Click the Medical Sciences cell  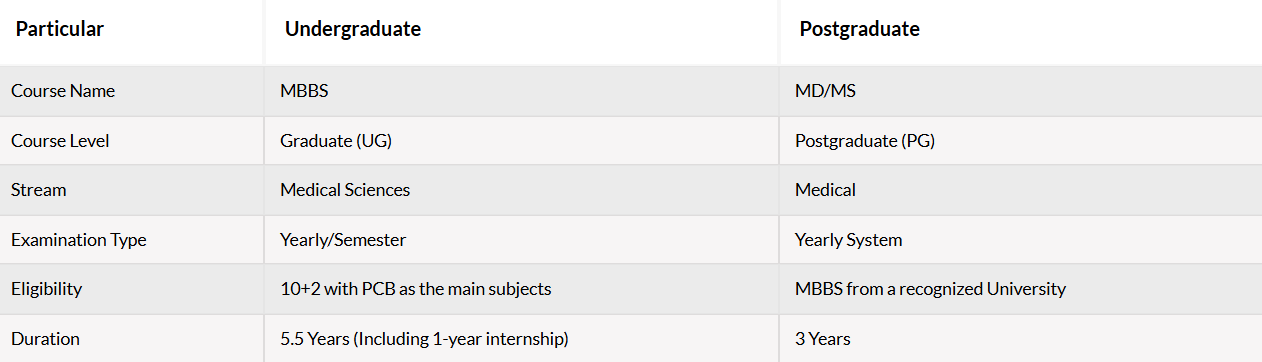[x=345, y=190]
